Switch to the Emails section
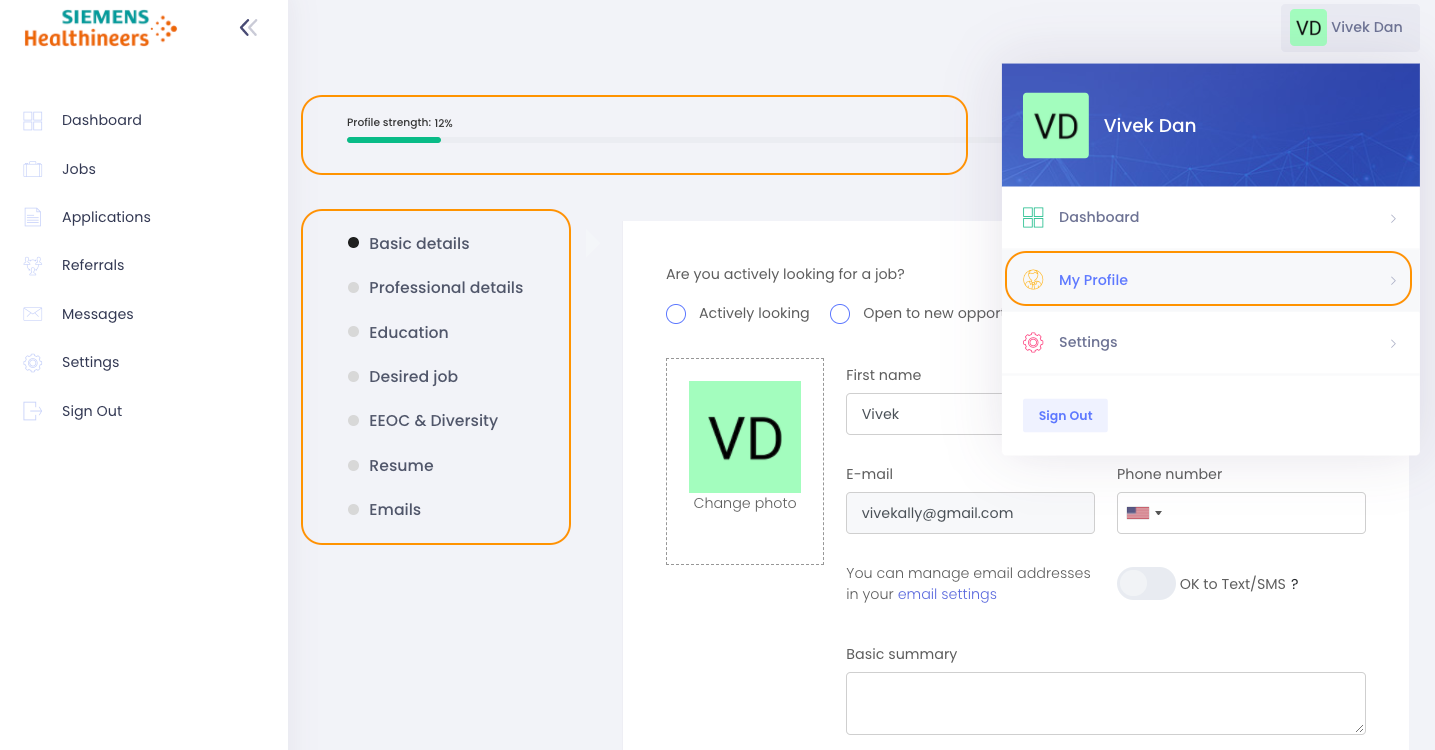This screenshot has width=1435, height=750. coord(395,509)
